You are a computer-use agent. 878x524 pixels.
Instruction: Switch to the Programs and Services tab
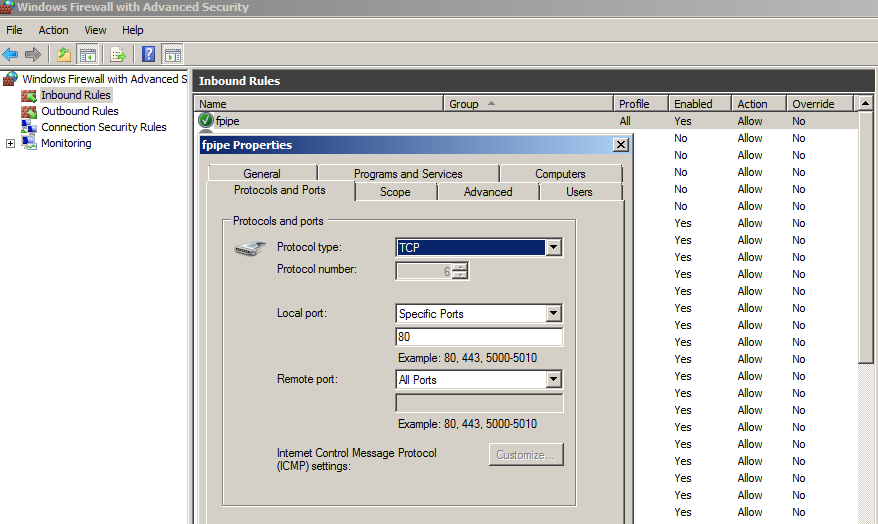pos(408,174)
